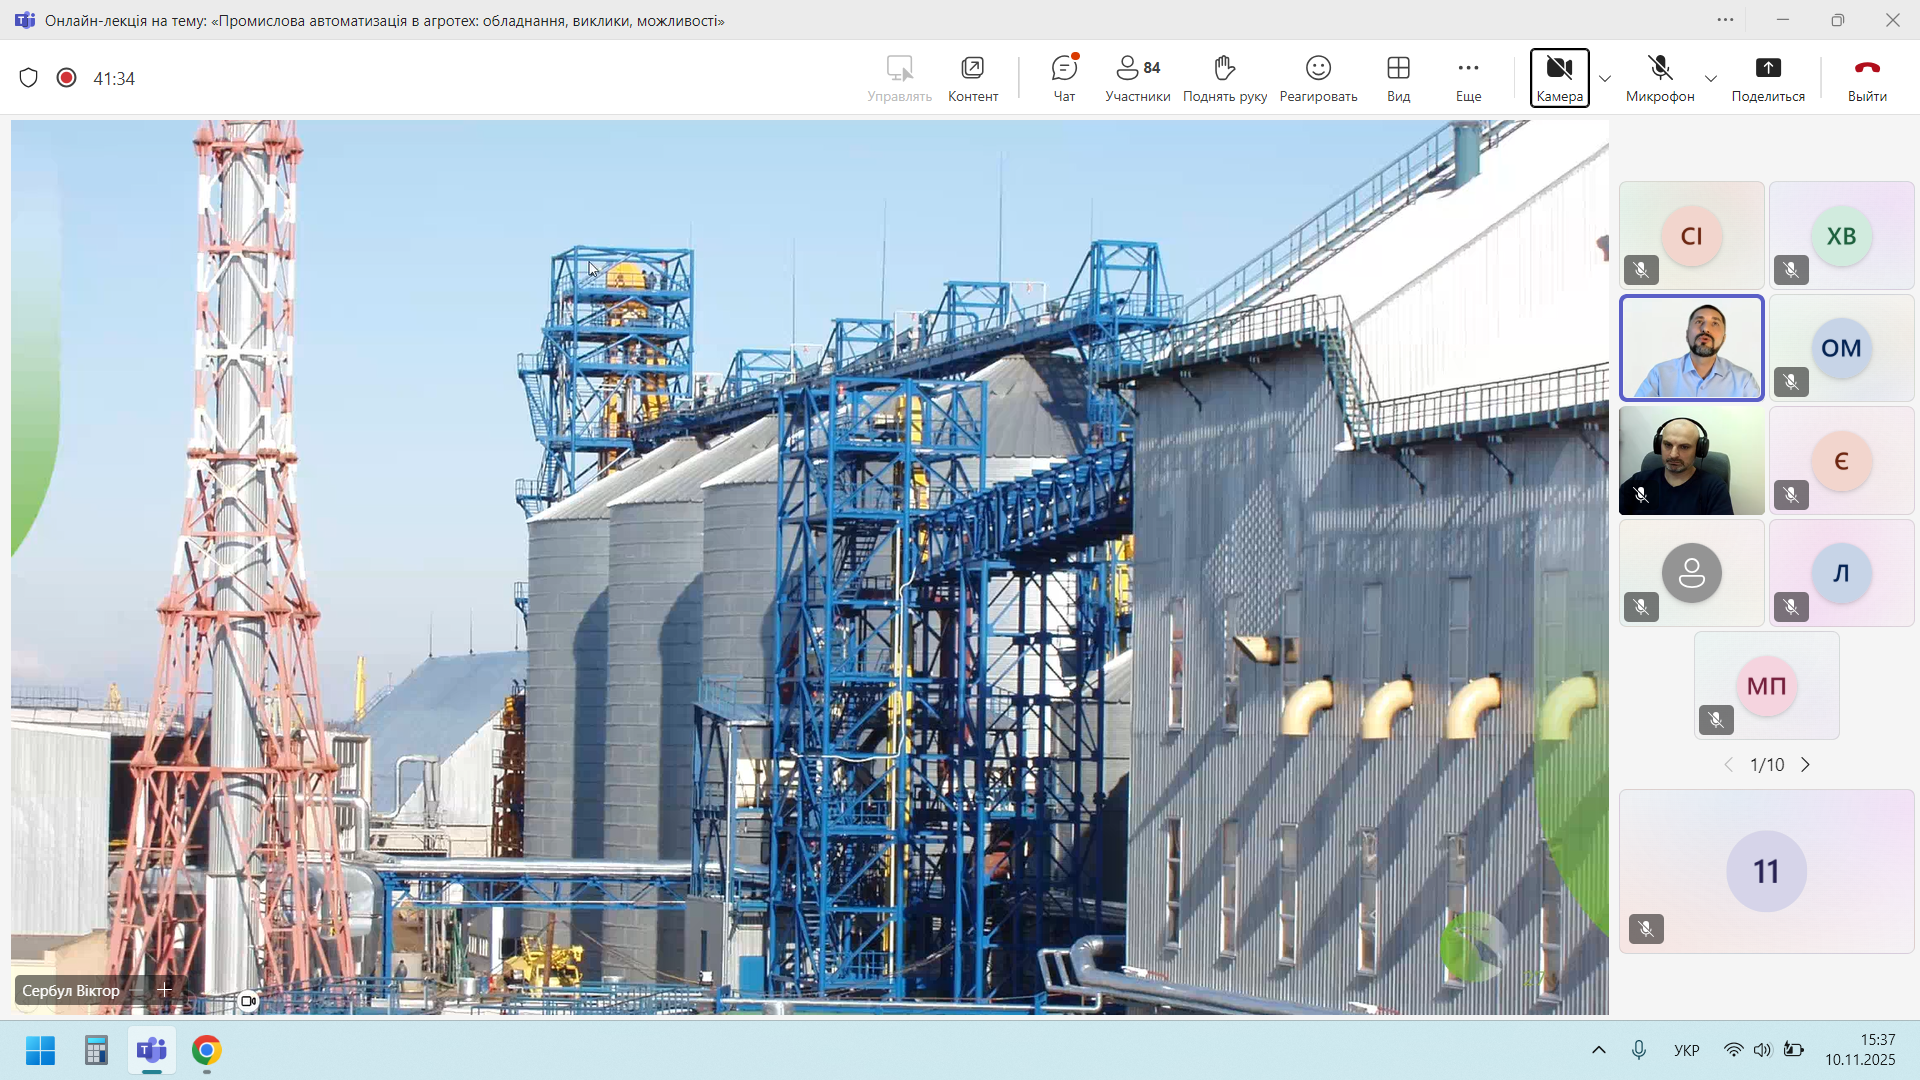Open the Еще more options menu

point(1468,78)
